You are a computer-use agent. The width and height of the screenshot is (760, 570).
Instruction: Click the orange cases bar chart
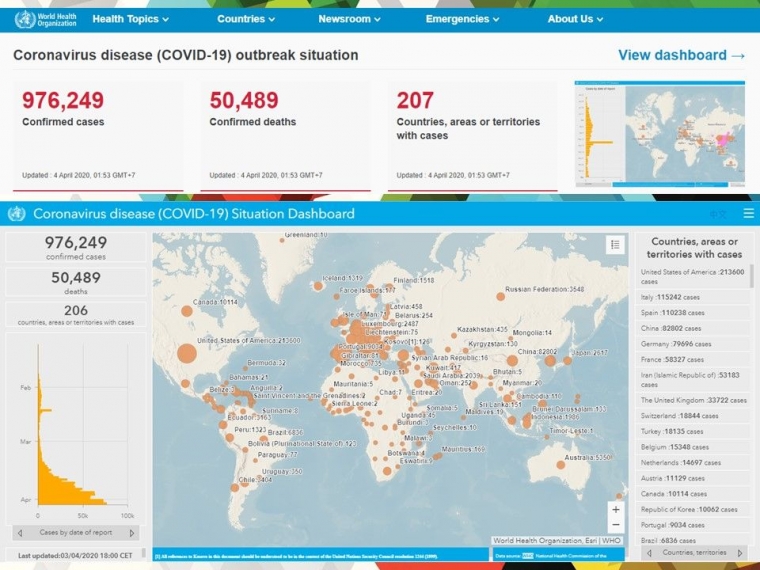click(x=73, y=424)
